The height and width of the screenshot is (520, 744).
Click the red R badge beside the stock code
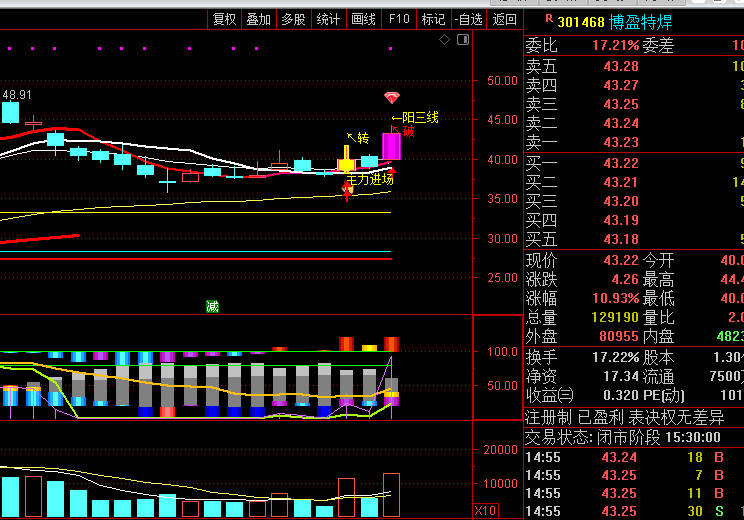(548, 18)
